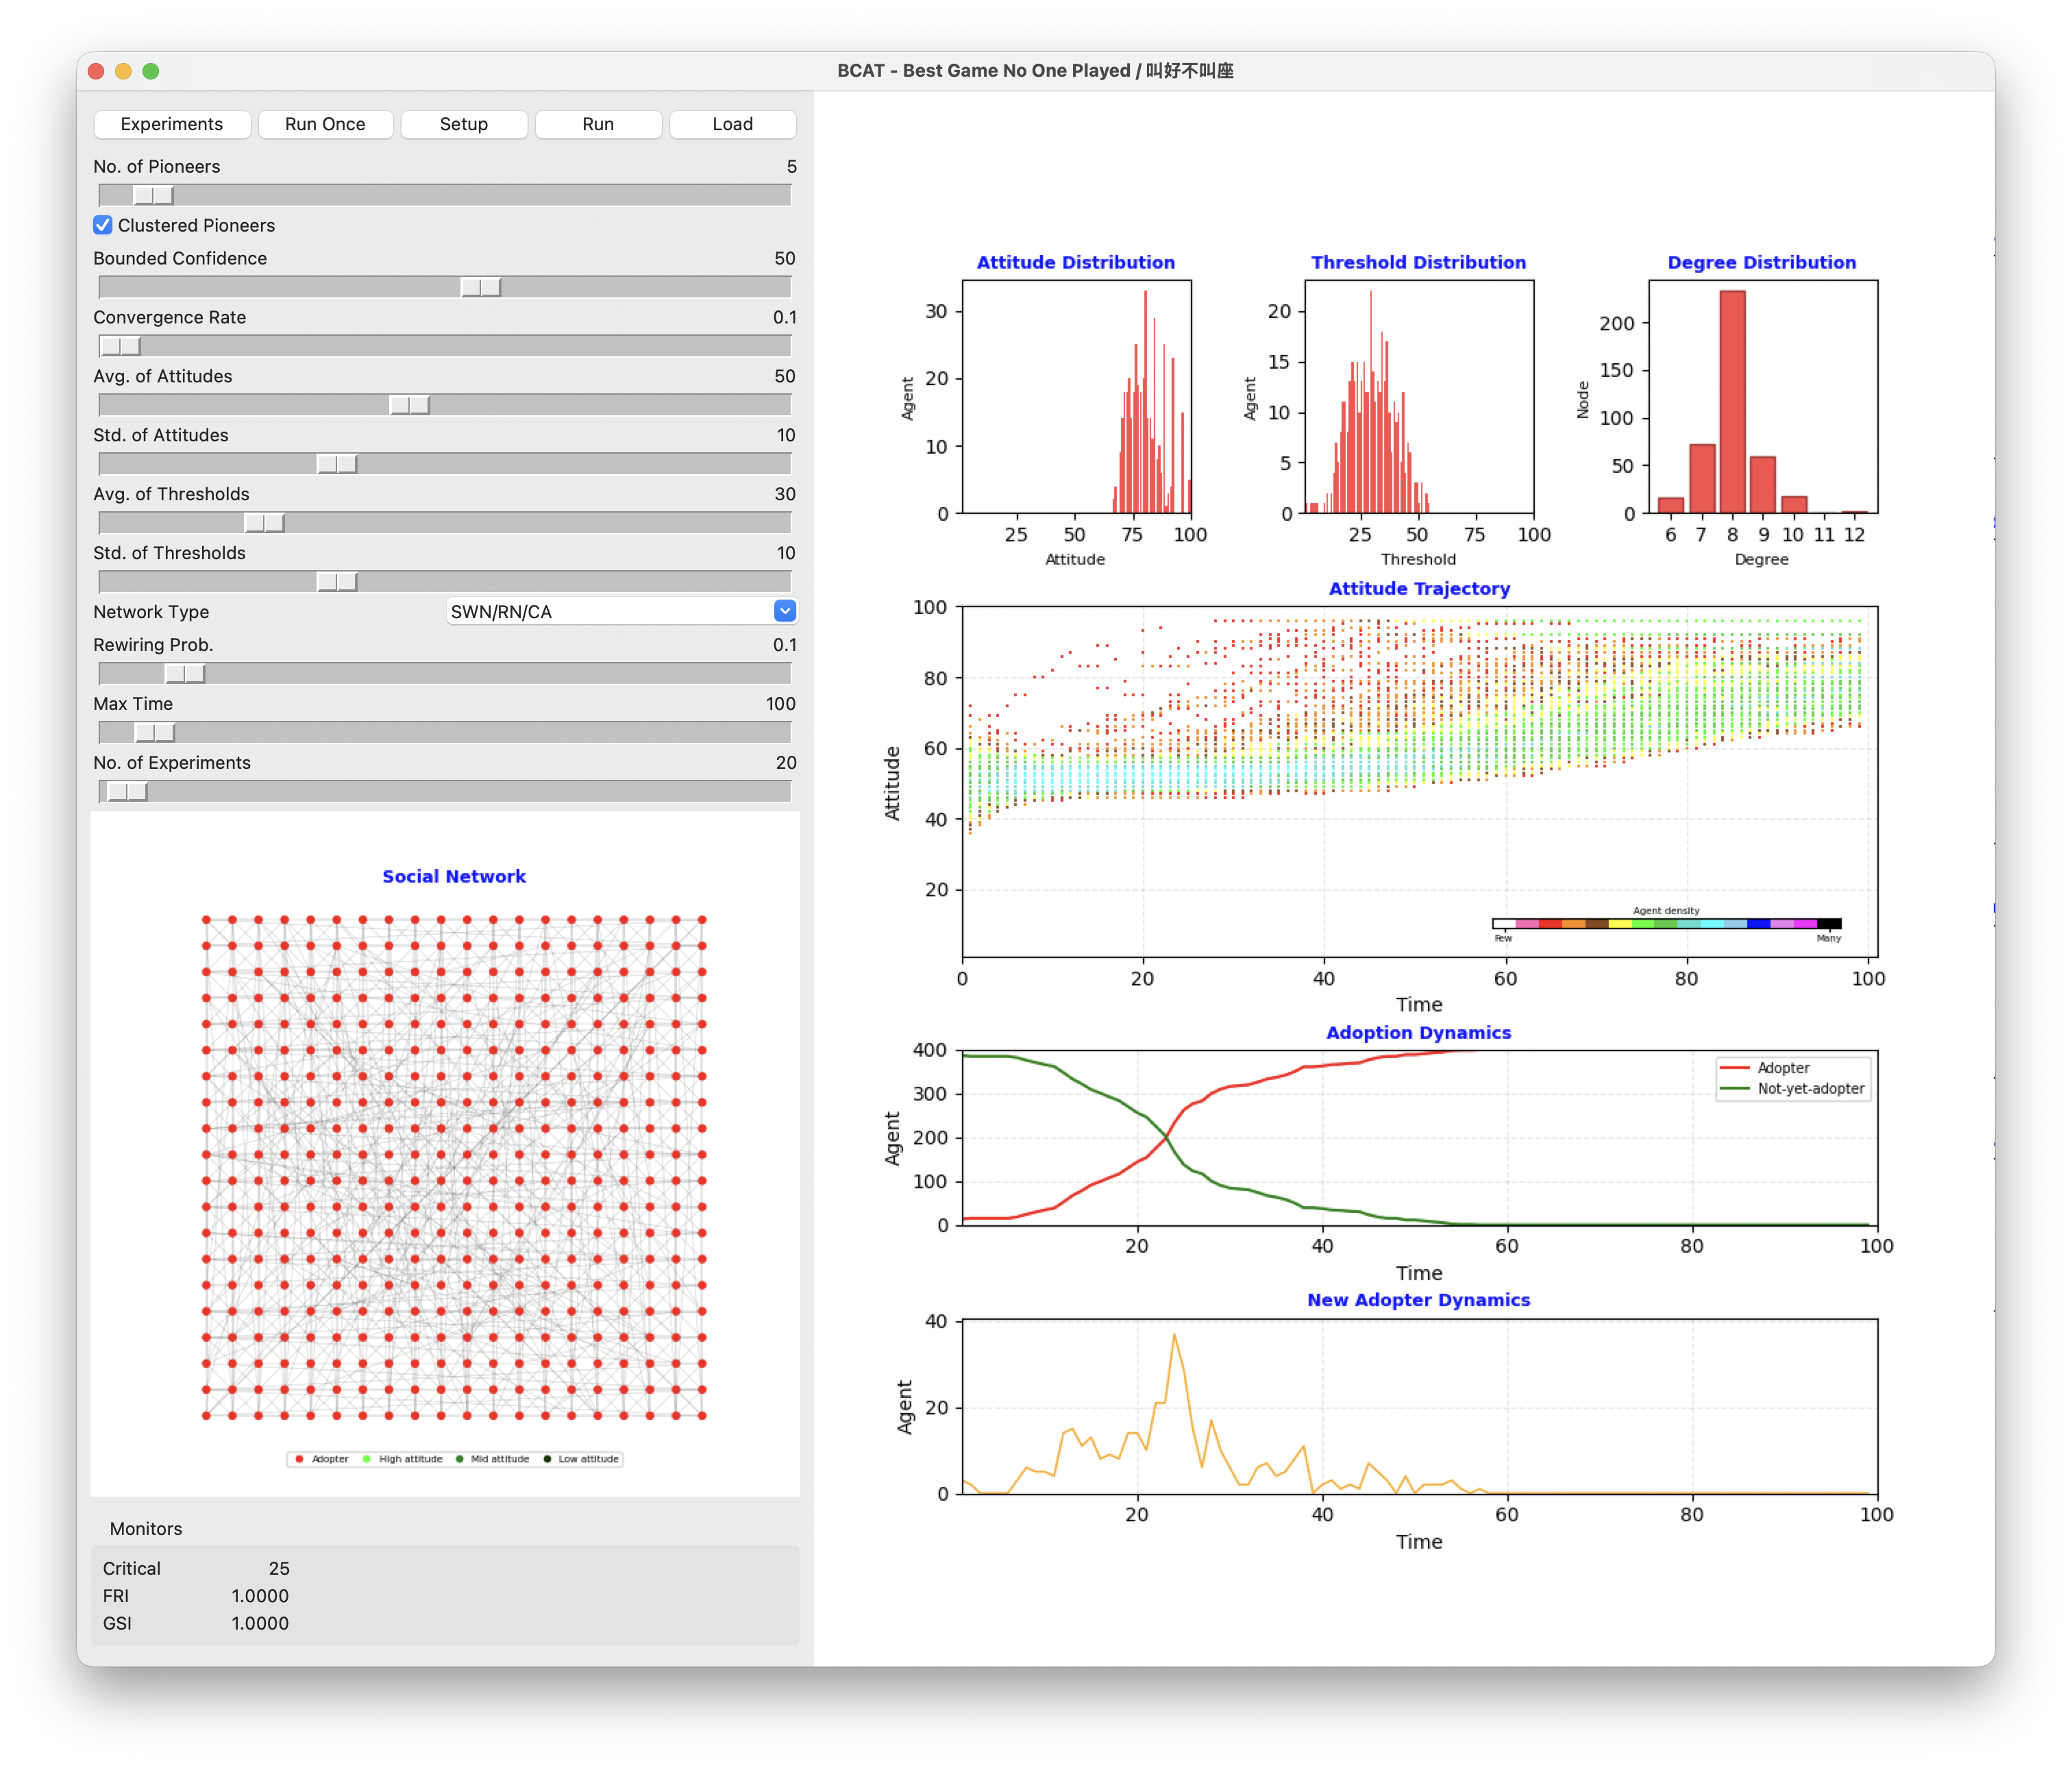Uncheck the Clustered Pioneers checkbox

click(x=103, y=225)
